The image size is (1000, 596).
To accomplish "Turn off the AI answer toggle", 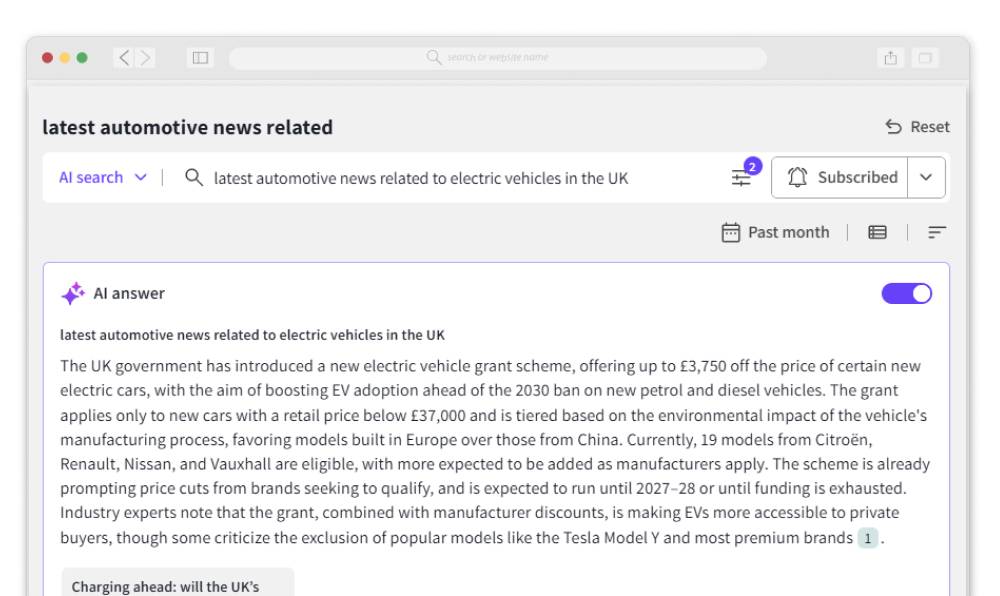I will pyautogui.click(x=906, y=293).
